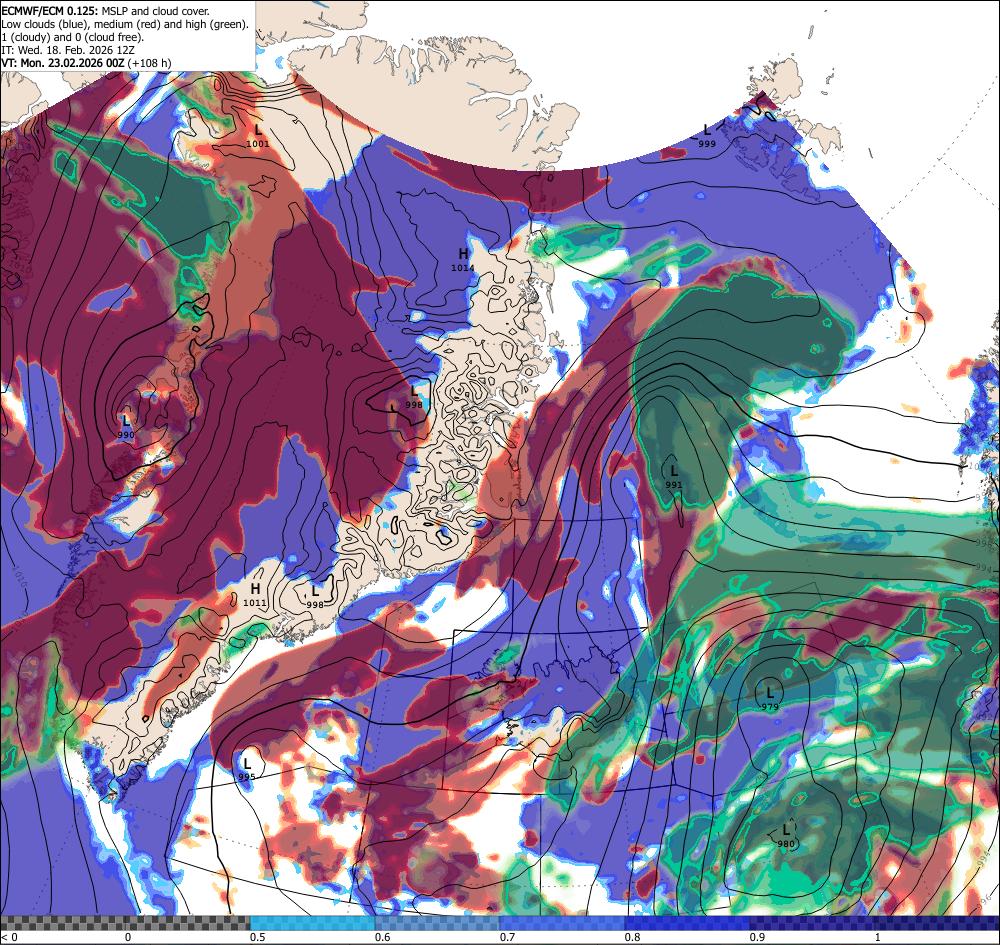Select the "H 1011" high pressure label

point(255,595)
